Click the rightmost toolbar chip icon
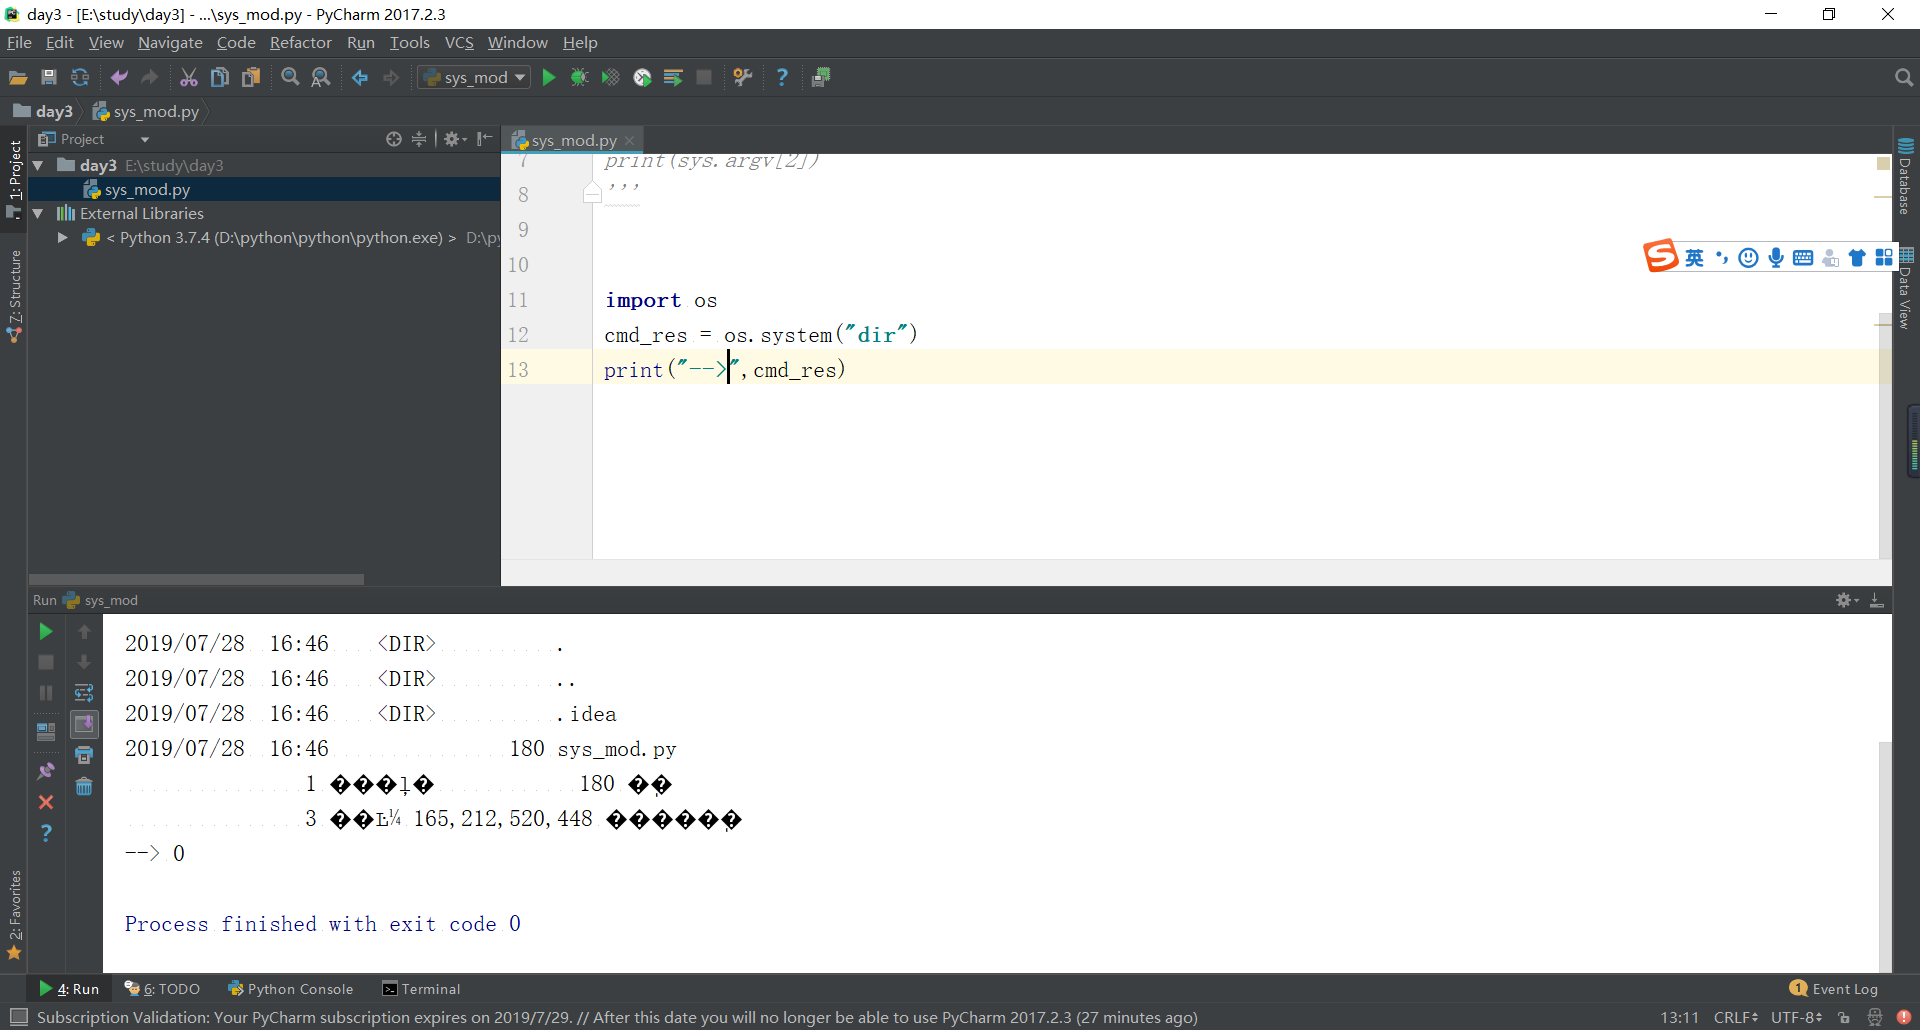The image size is (1920, 1030). pyautogui.click(x=821, y=77)
